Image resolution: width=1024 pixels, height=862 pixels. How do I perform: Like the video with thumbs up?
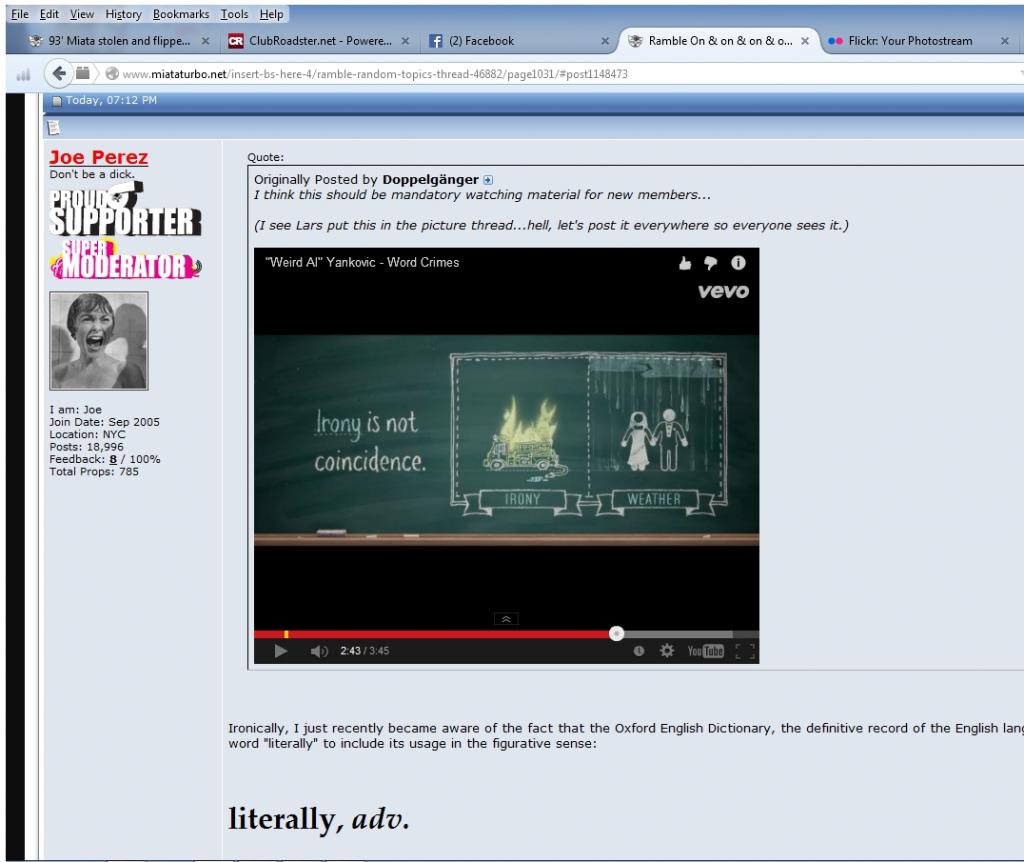coord(684,263)
